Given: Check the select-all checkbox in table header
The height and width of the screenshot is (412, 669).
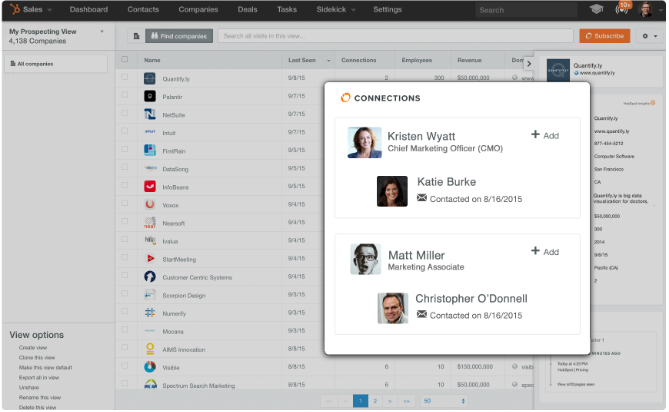Looking at the screenshot, I should click(124, 60).
